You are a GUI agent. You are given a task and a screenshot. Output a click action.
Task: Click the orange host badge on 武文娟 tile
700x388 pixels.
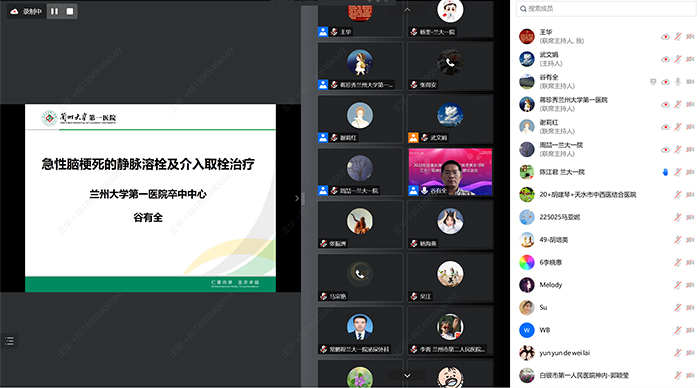coord(413,138)
